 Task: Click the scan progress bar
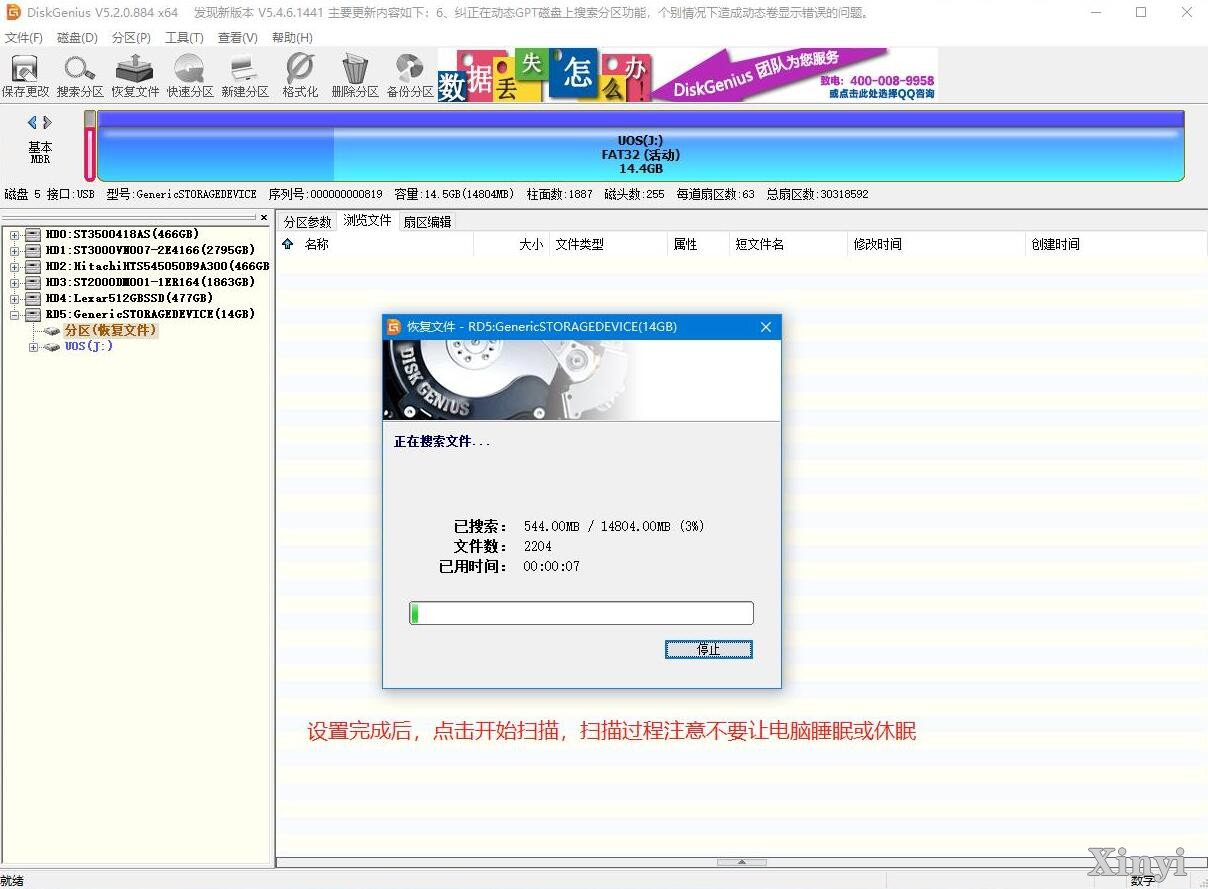coord(581,613)
